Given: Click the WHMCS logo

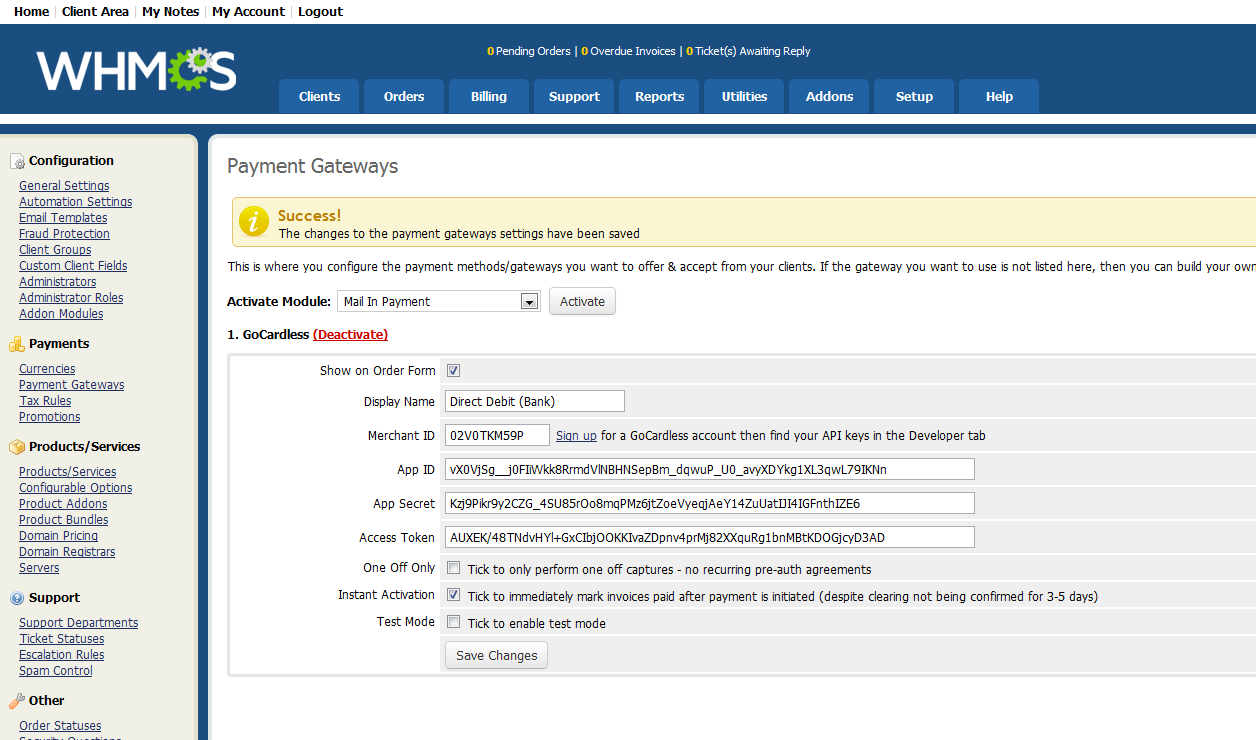Looking at the screenshot, I should click(137, 70).
